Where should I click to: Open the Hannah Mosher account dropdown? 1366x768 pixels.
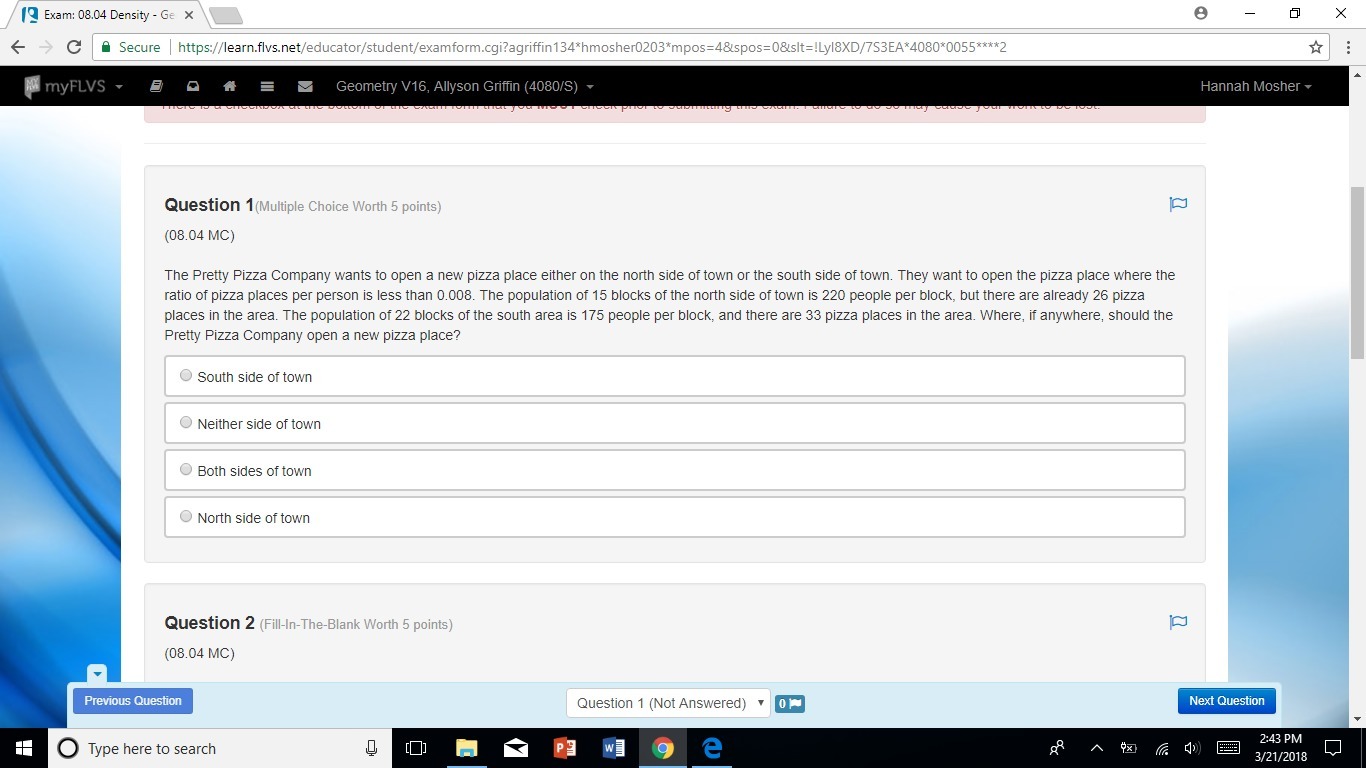1256,86
